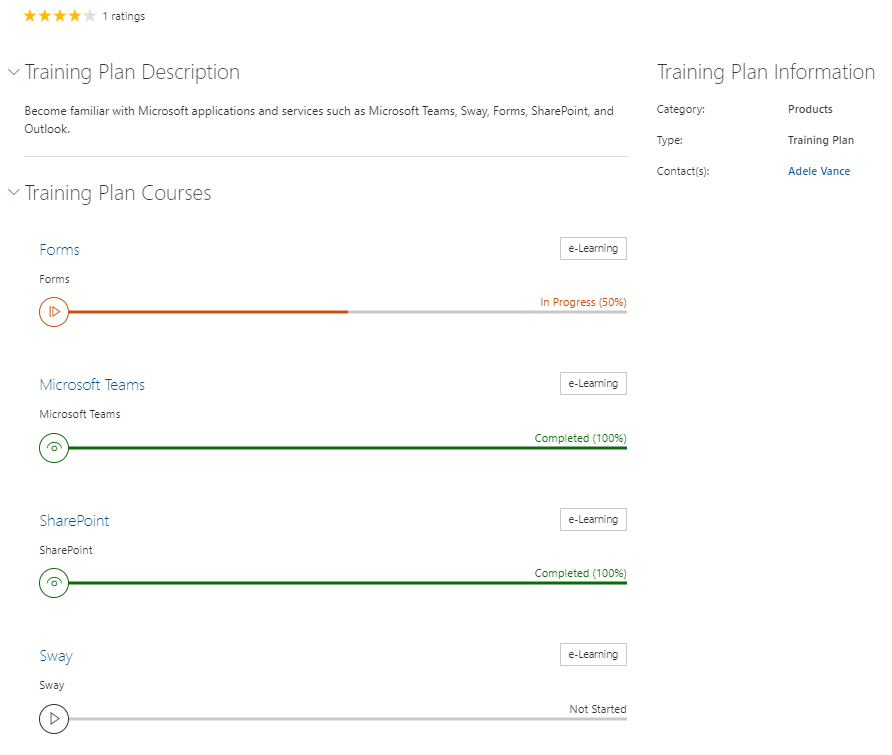Image resolution: width=892 pixels, height=755 pixels.
Task: Click the eye icon on the SharePoint course
Action: tap(54, 582)
